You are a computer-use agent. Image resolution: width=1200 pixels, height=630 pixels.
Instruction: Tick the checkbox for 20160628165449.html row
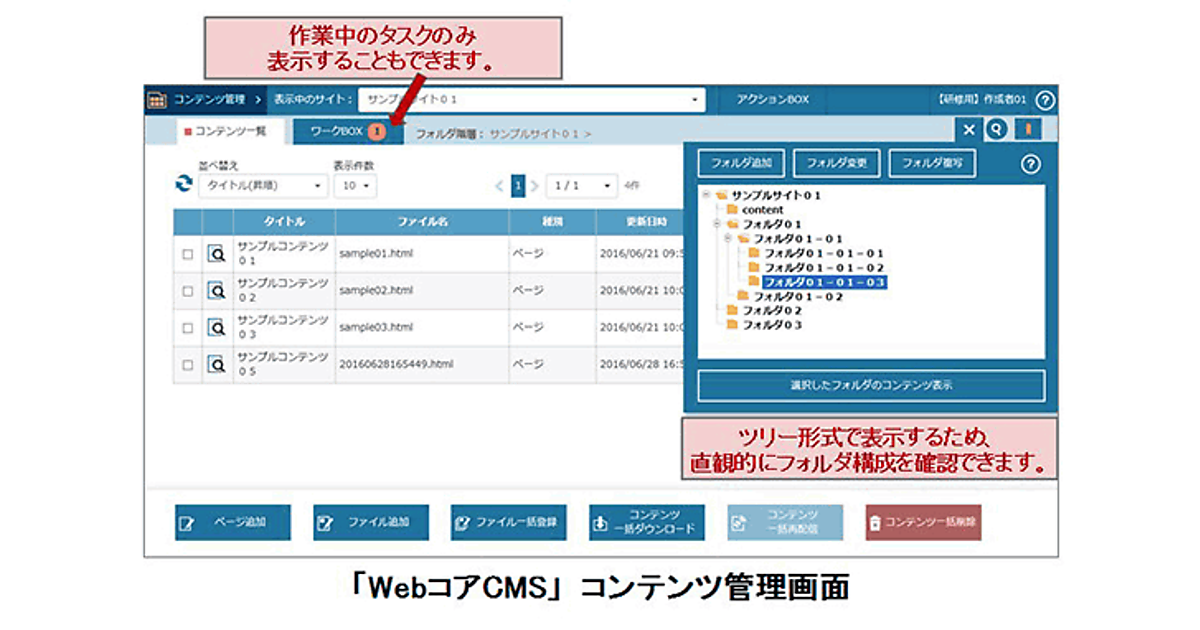(x=187, y=365)
